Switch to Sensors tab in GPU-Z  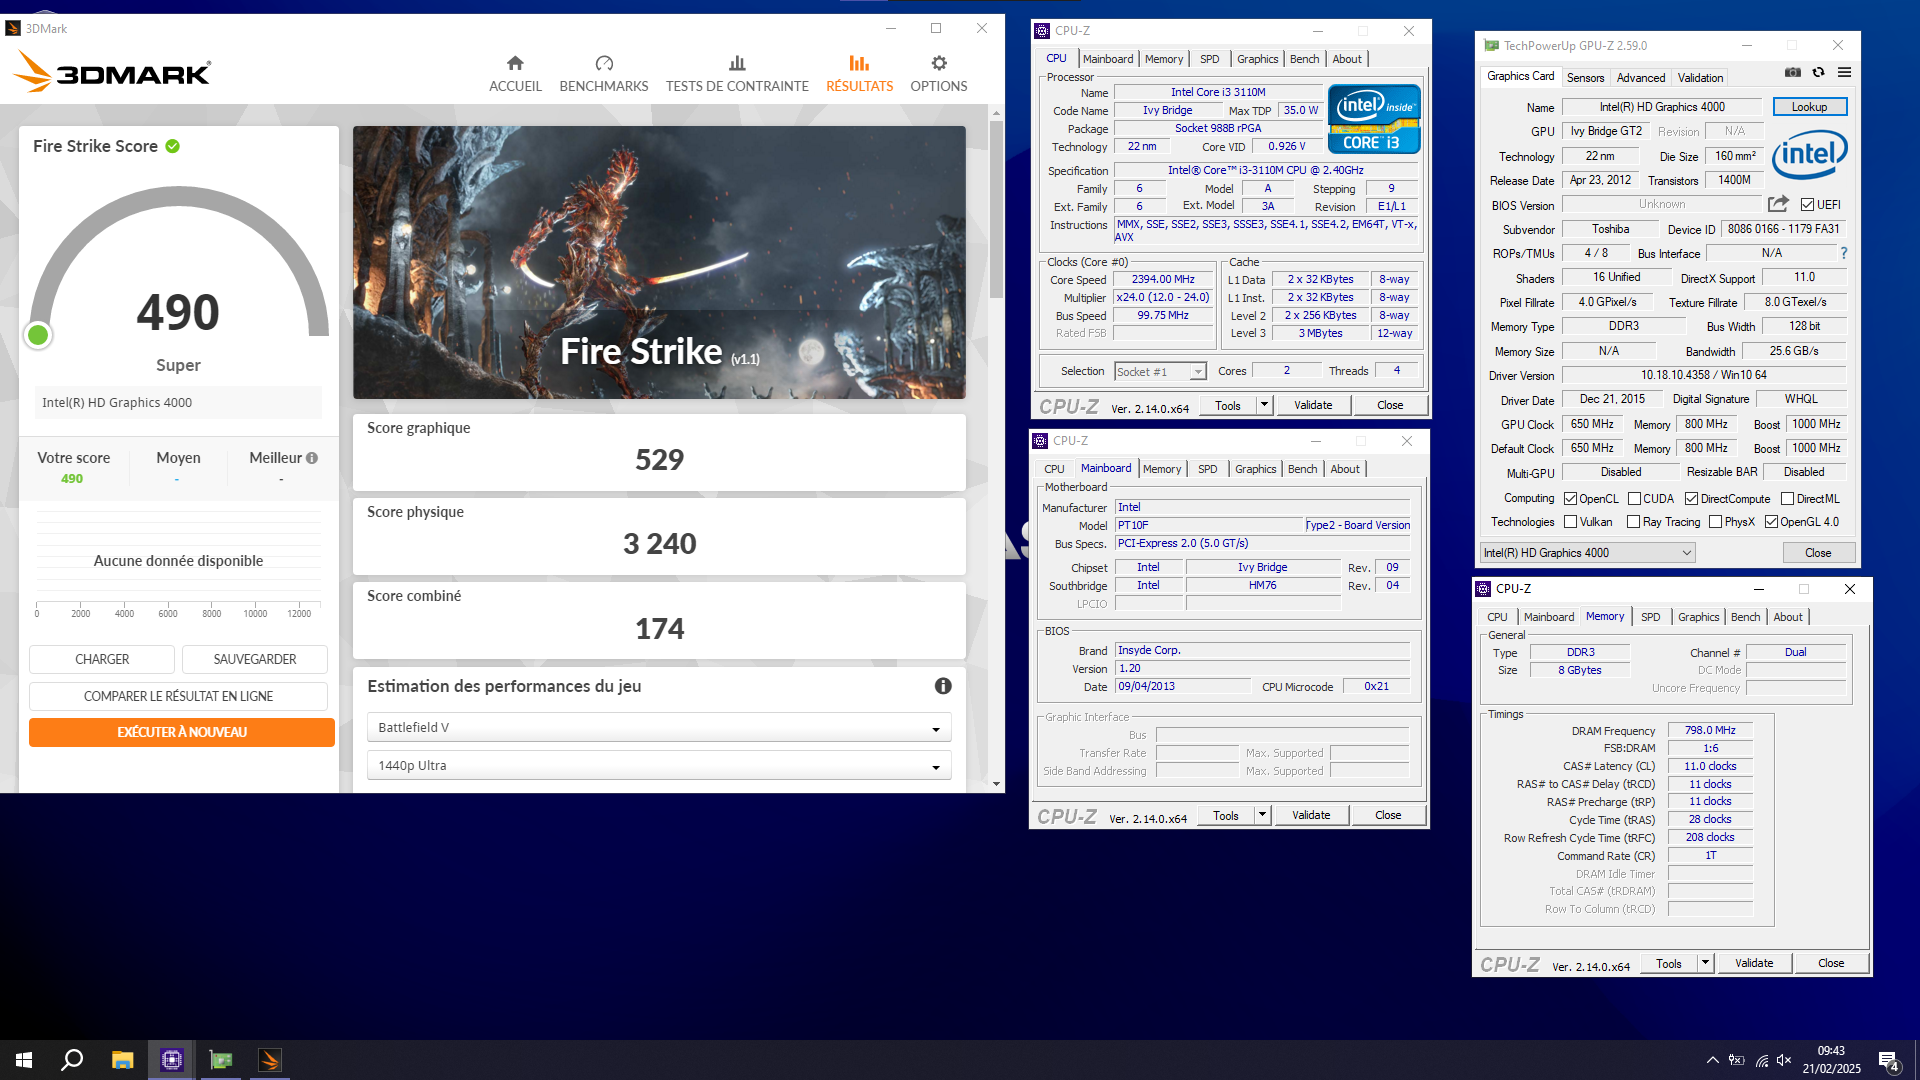point(1585,78)
